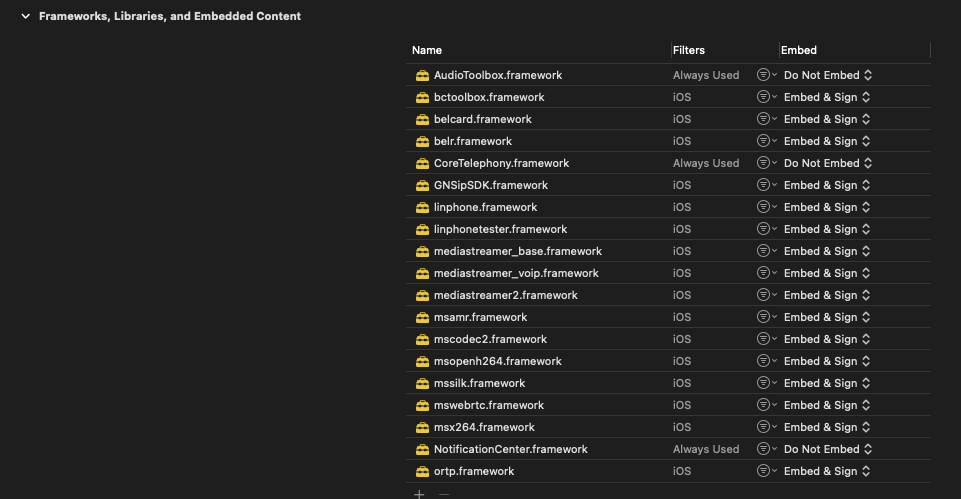
Task: Click the ortp.framework toolbox icon
Action: click(422, 472)
